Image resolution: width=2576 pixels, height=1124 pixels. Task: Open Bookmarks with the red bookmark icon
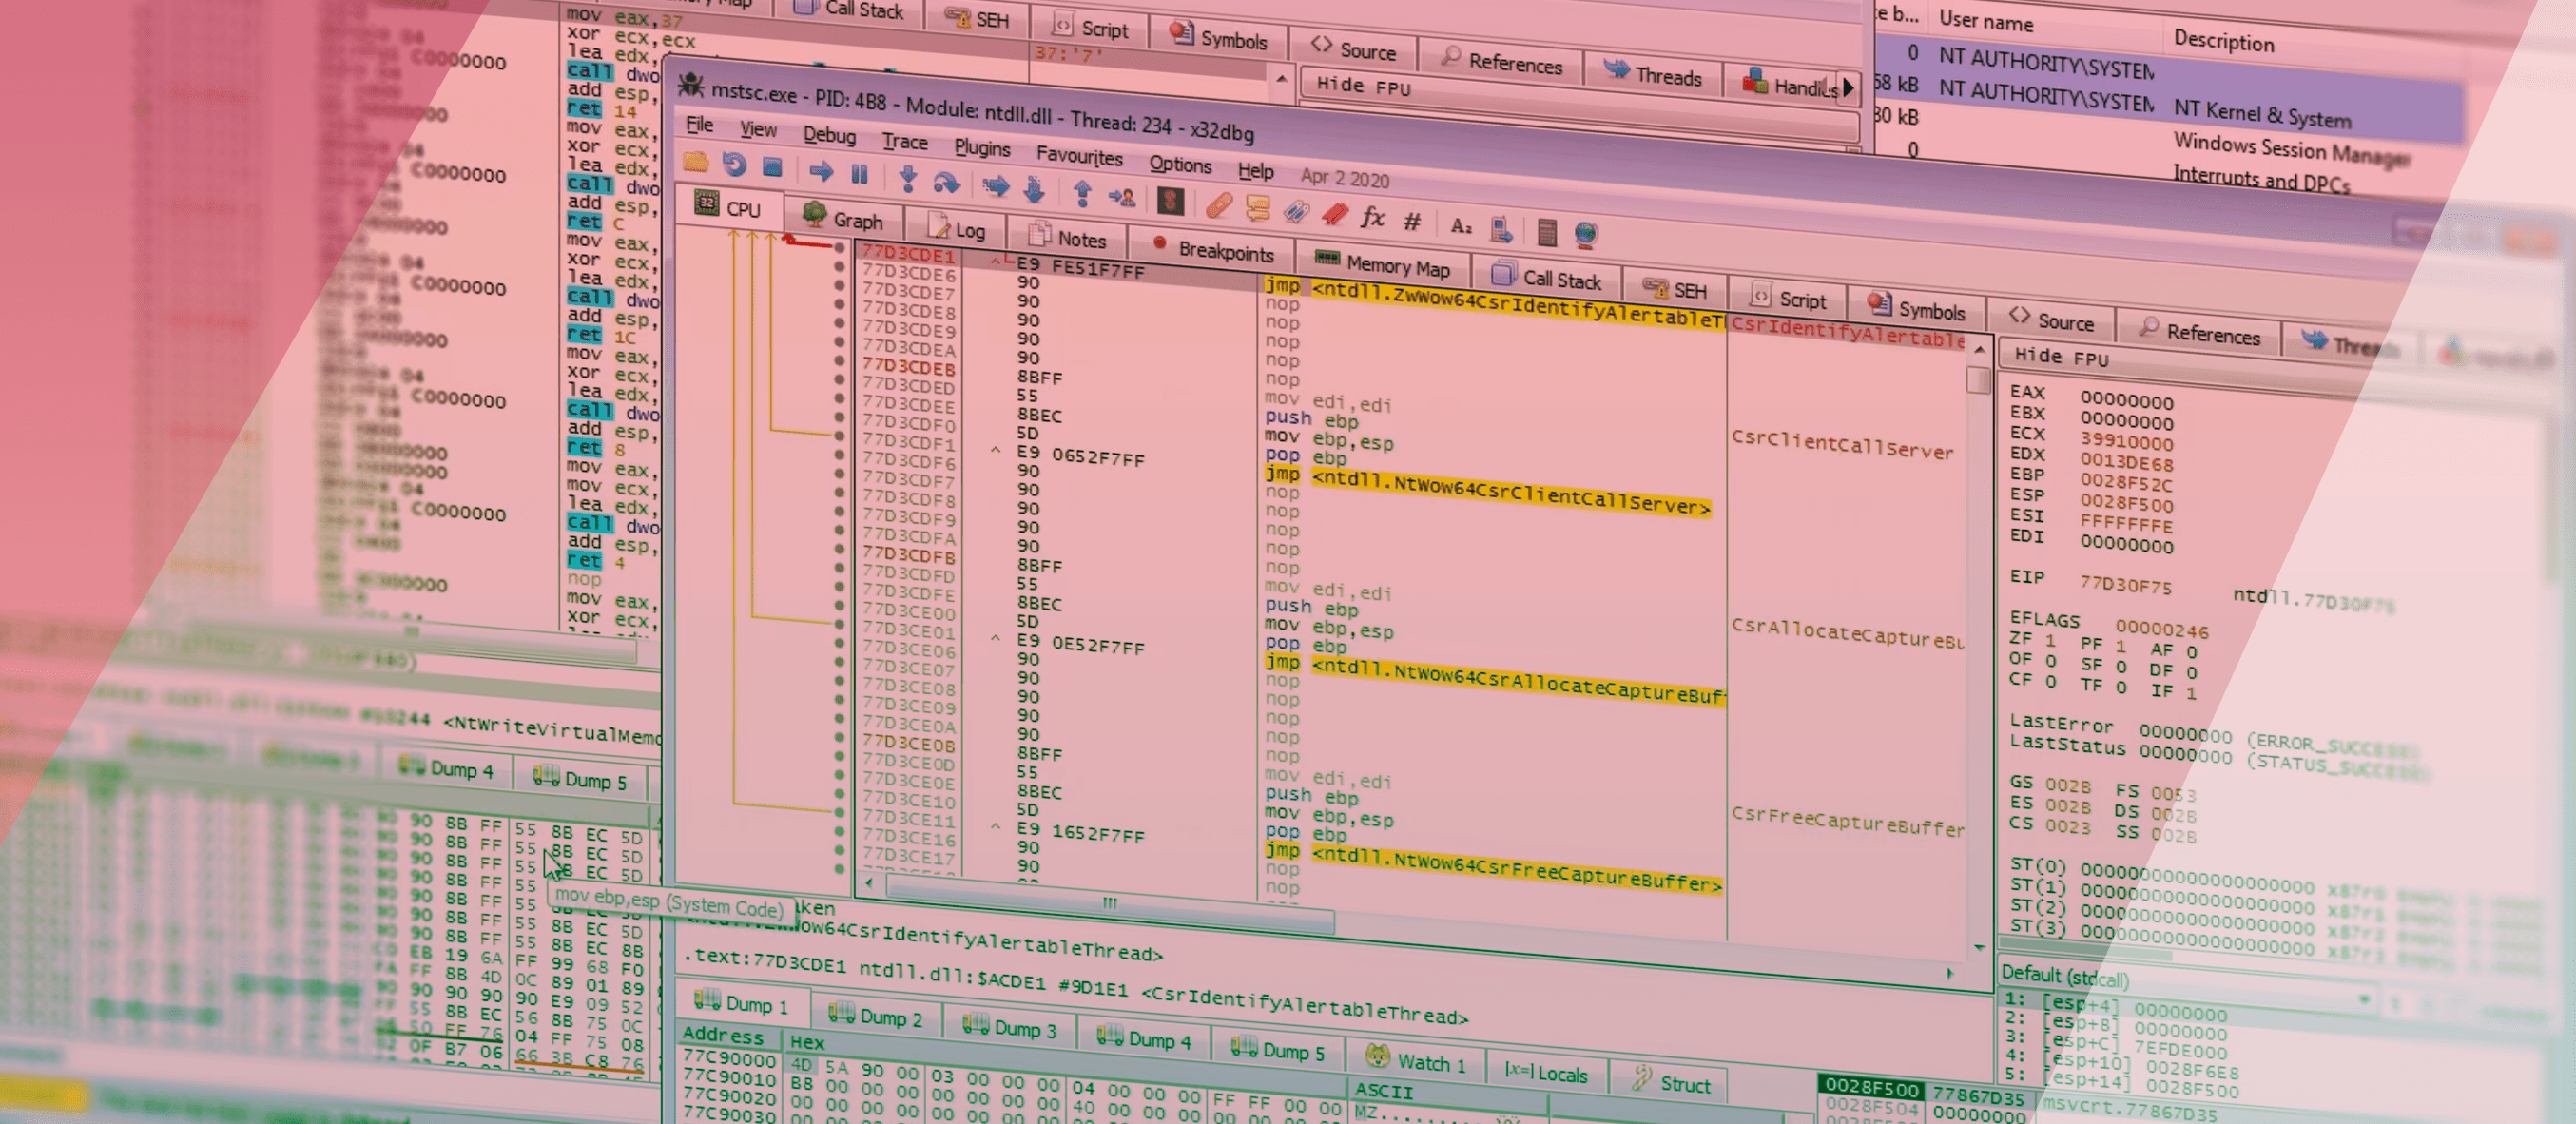pos(1334,215)
